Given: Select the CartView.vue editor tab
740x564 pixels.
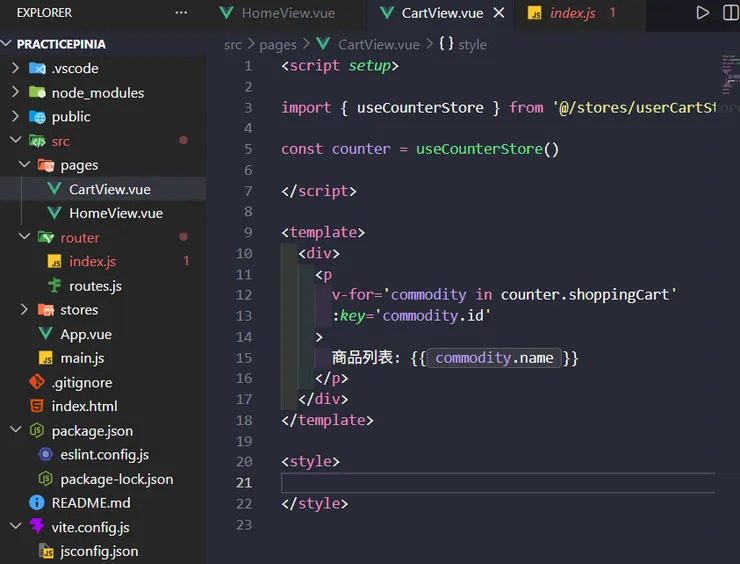Looking at the screenshot, I should [442, 13].
